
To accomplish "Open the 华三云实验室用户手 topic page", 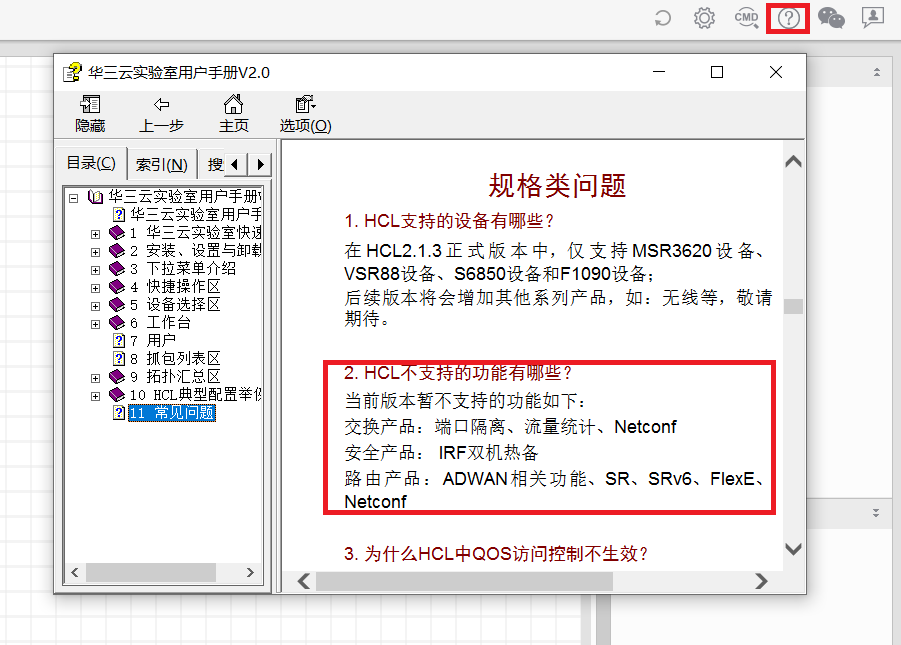I will click(195, 214).
